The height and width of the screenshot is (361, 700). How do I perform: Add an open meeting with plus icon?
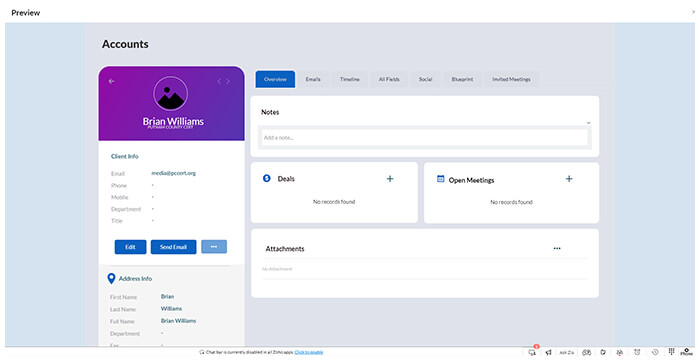569,179
